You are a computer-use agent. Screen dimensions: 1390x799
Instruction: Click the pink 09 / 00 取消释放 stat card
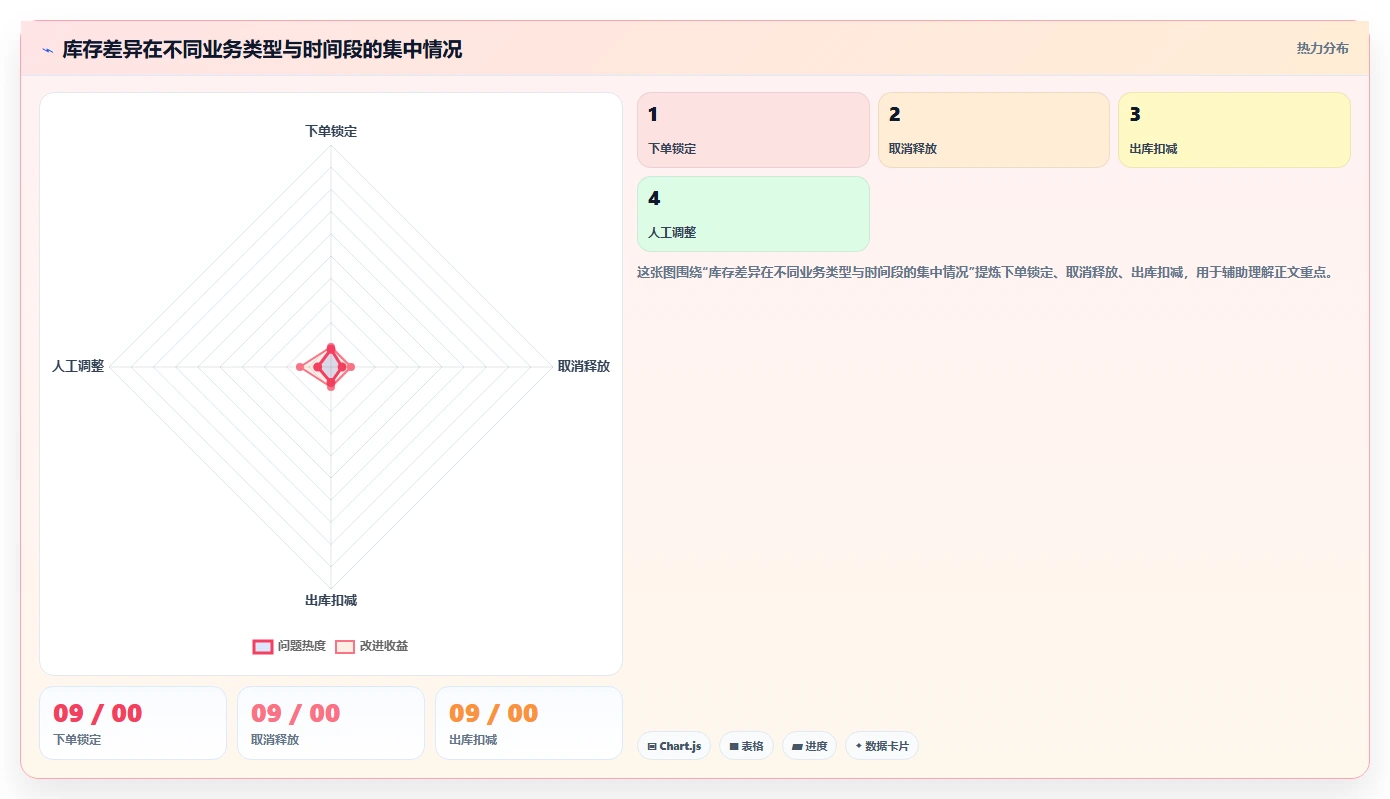(331, 723)
